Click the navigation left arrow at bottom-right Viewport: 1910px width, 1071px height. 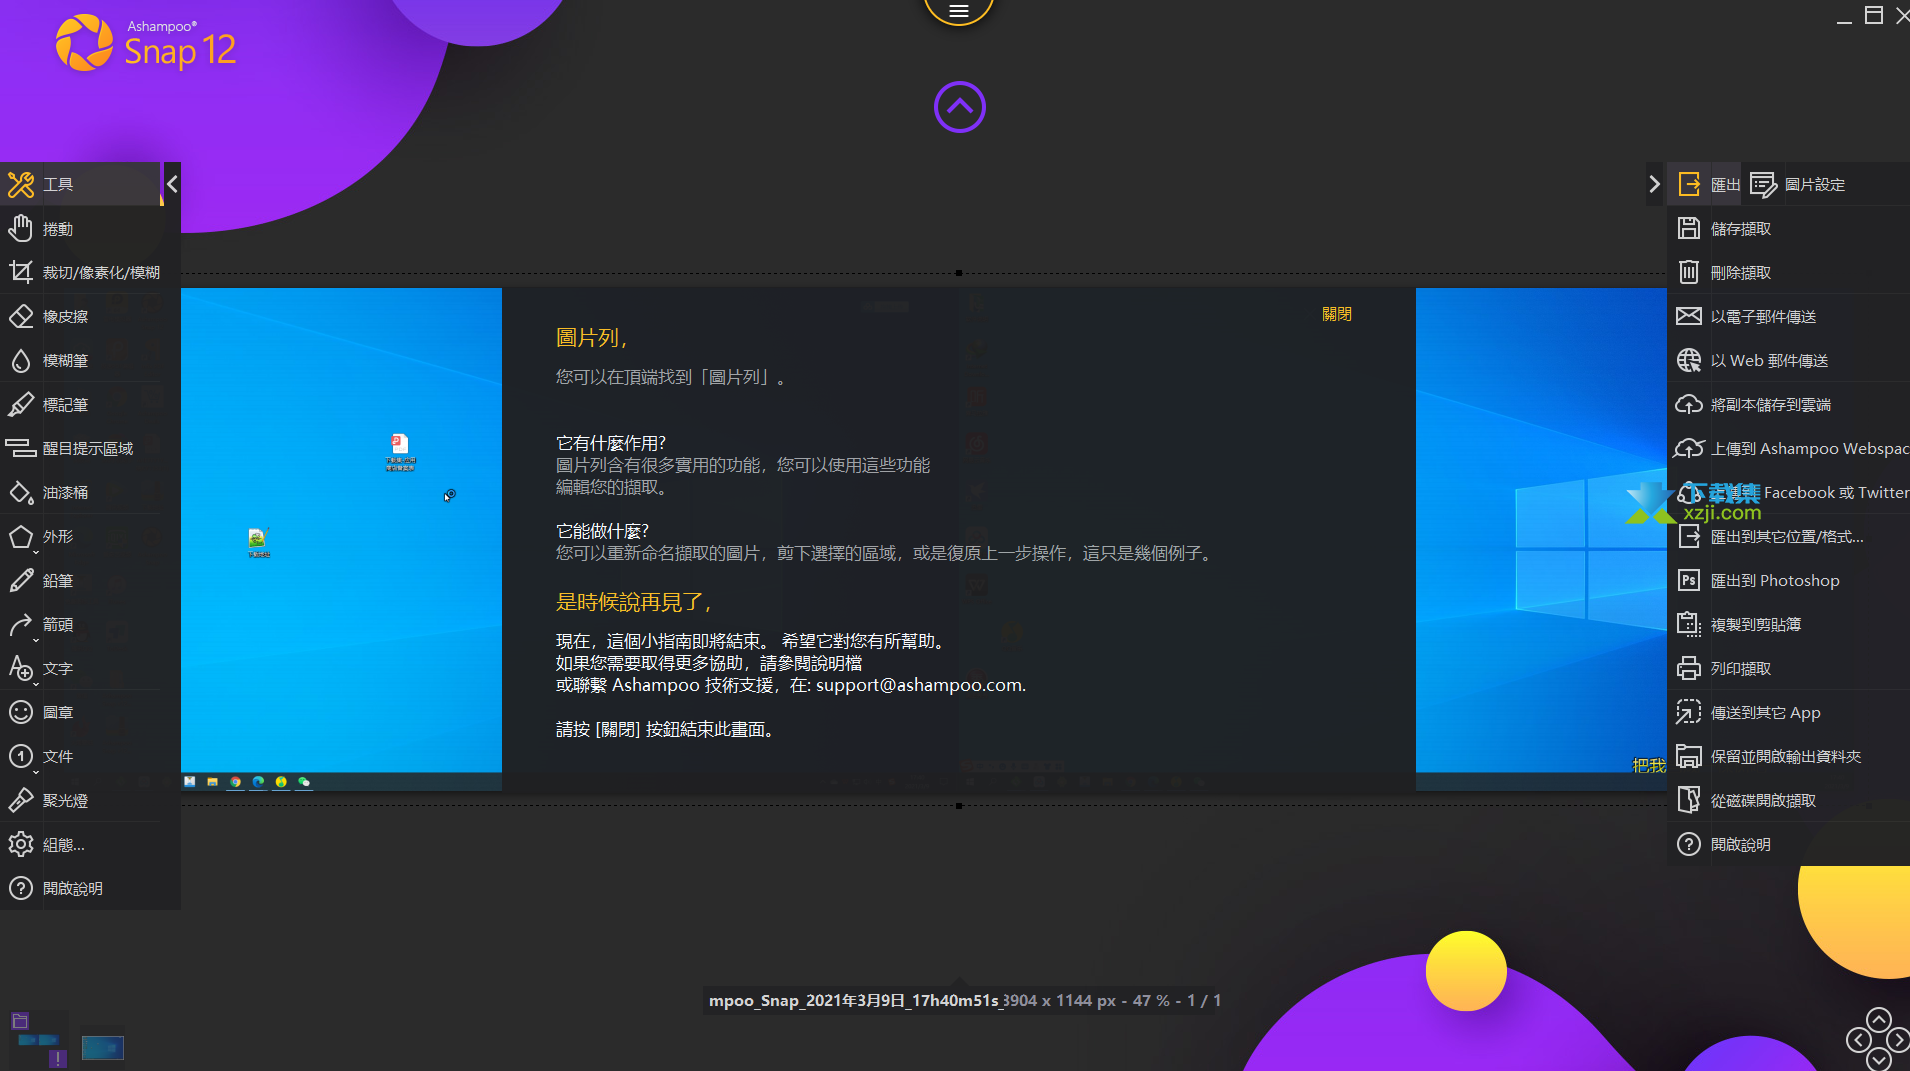pos(1858,1041)
